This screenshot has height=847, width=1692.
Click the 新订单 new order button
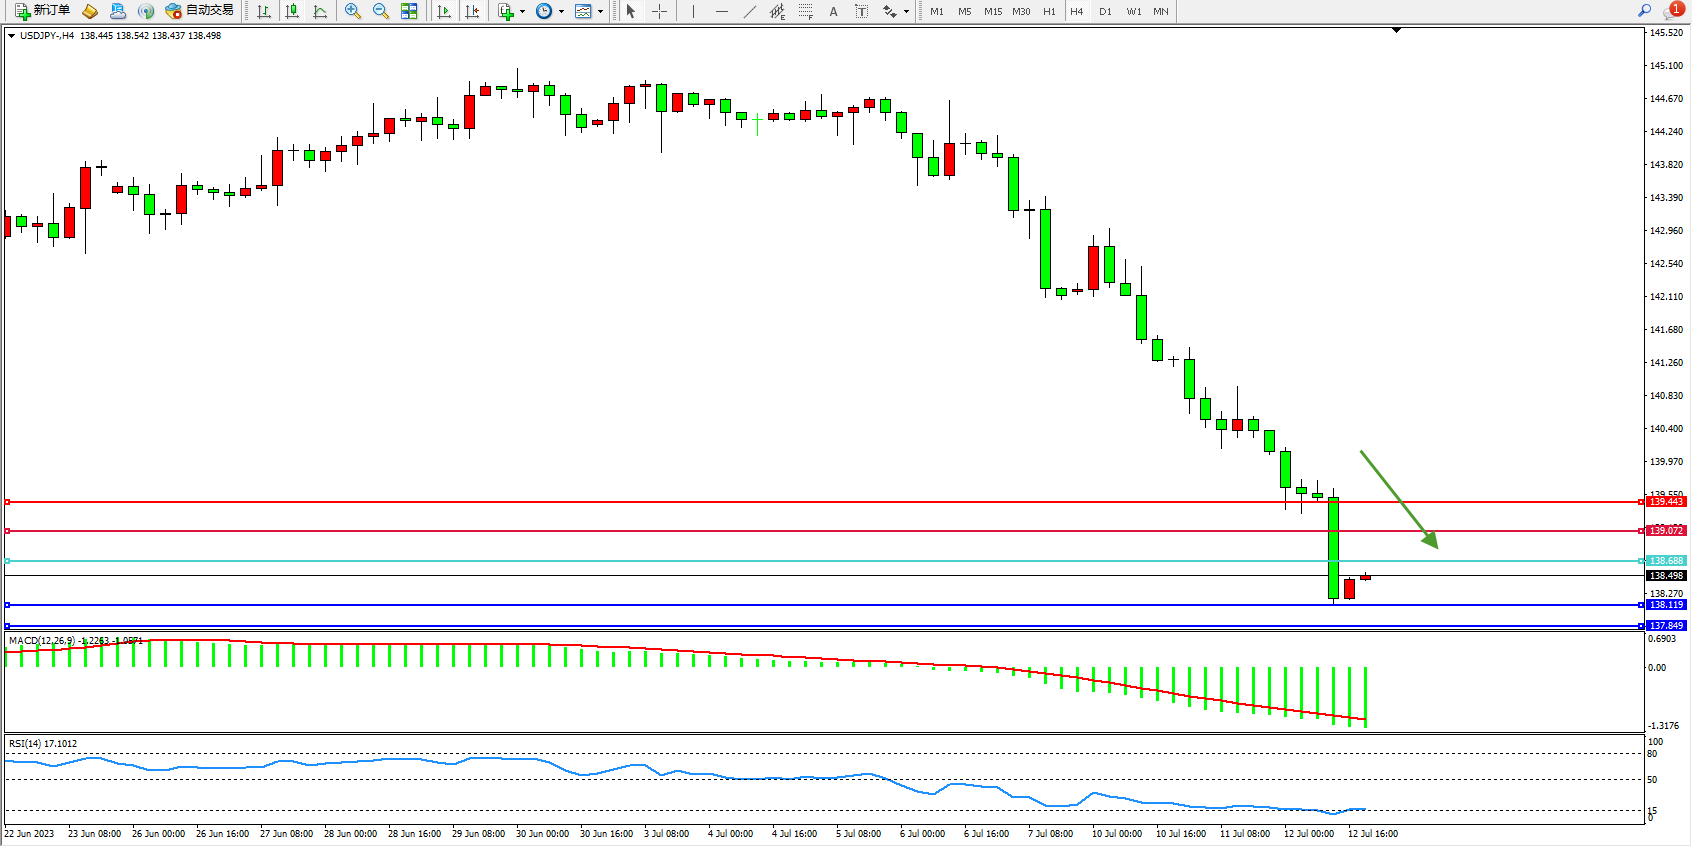coord(43,11)
